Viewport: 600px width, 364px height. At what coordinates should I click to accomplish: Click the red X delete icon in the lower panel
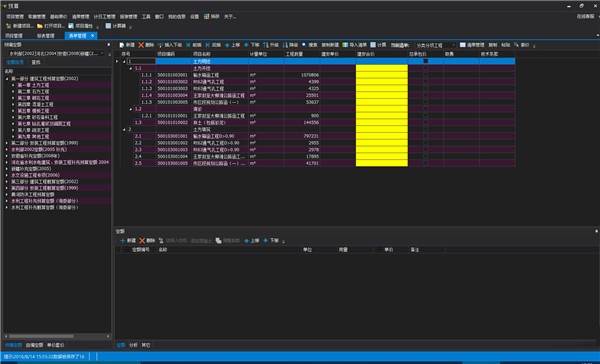click(x=142, y=240)
